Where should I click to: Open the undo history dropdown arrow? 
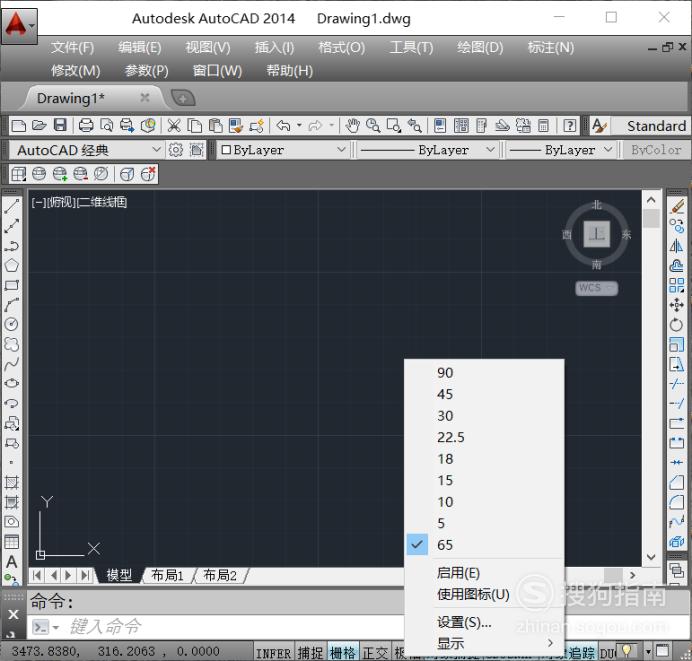click(299, 126)
